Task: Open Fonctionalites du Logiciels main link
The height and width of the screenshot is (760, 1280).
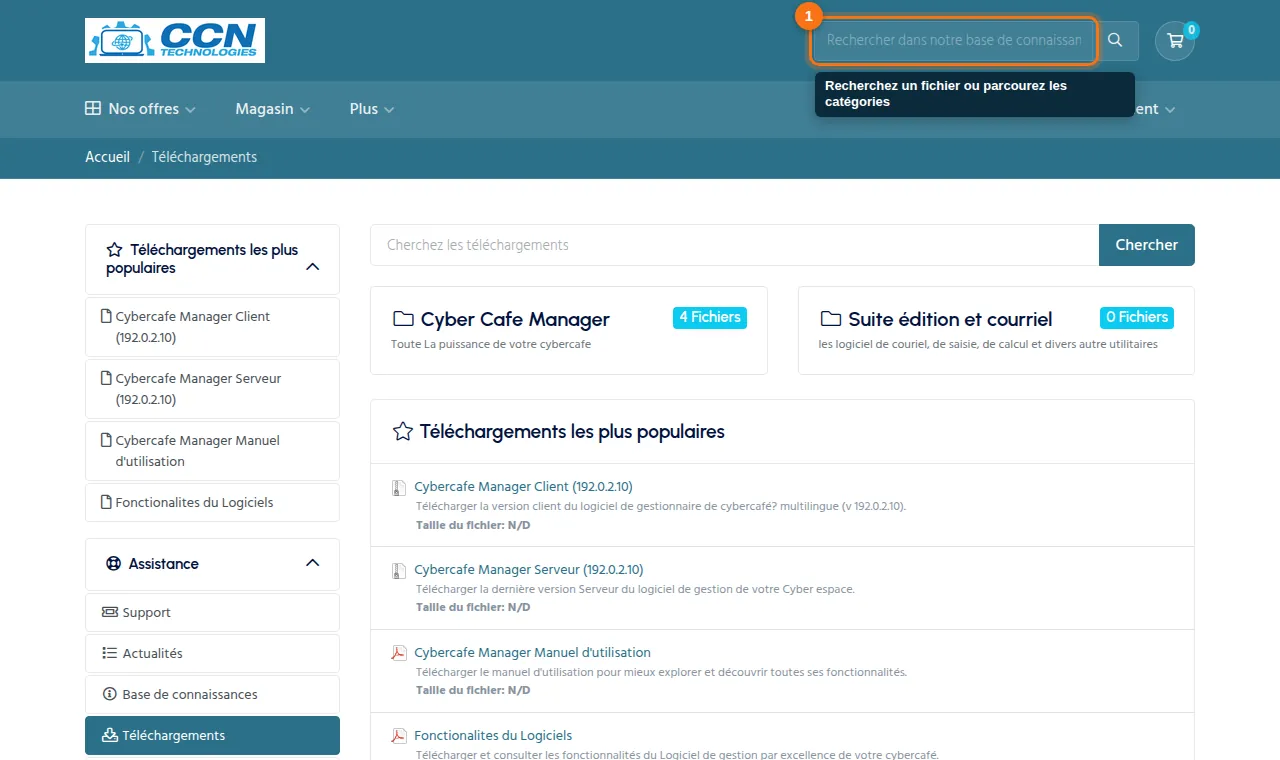Action: pos(493,735)
